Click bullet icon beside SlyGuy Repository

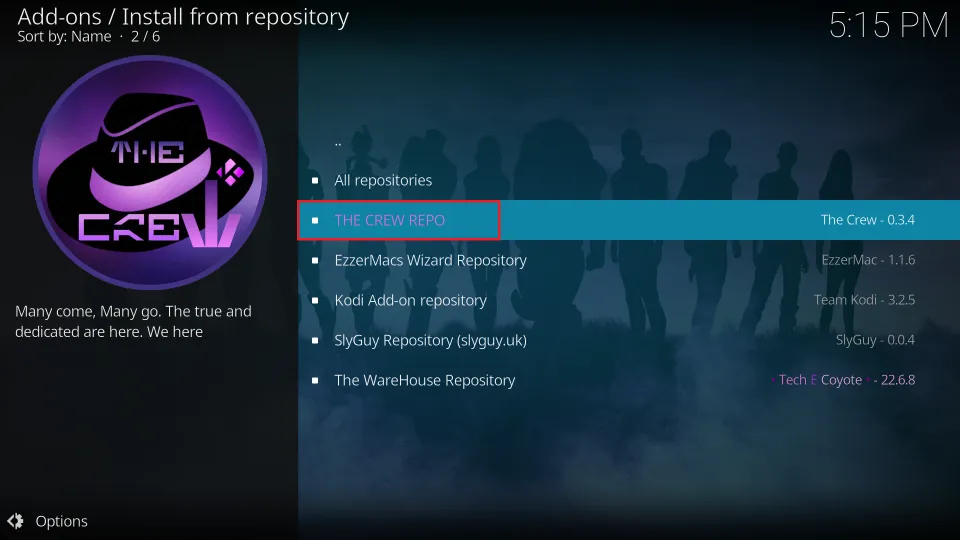pyautogui.click(x=315, y=340)
